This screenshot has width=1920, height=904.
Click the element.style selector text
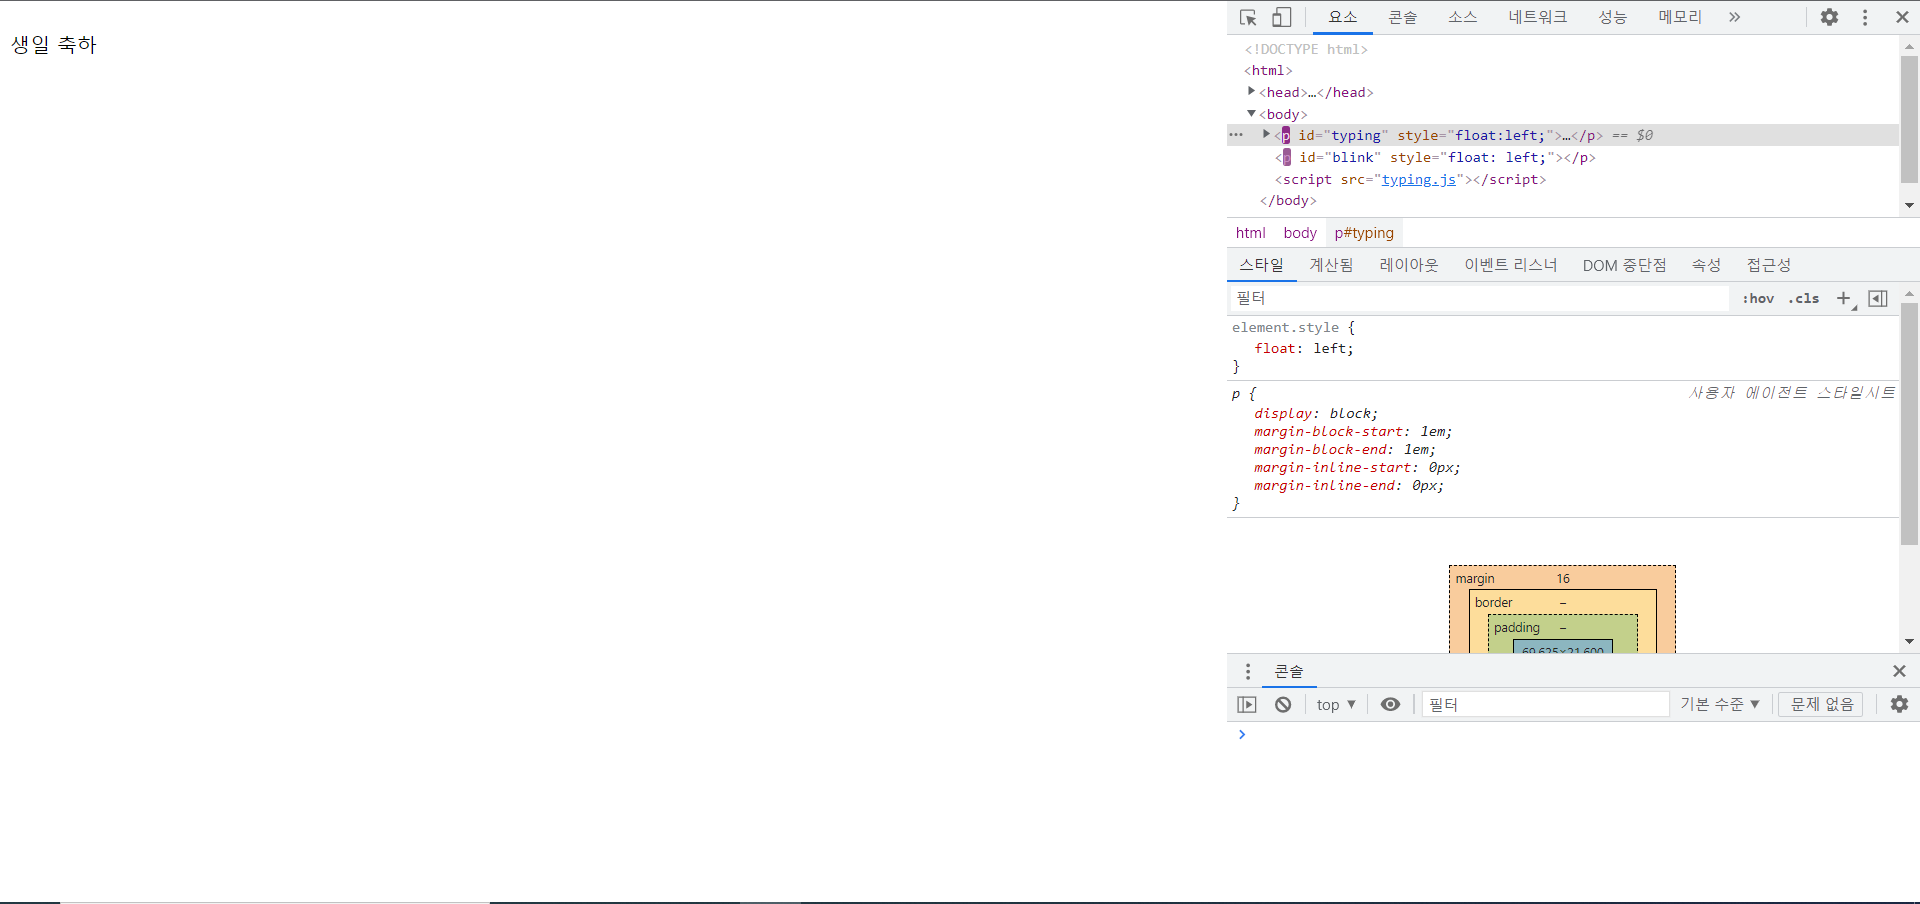pyautogui.click(x=1285, y=328)
